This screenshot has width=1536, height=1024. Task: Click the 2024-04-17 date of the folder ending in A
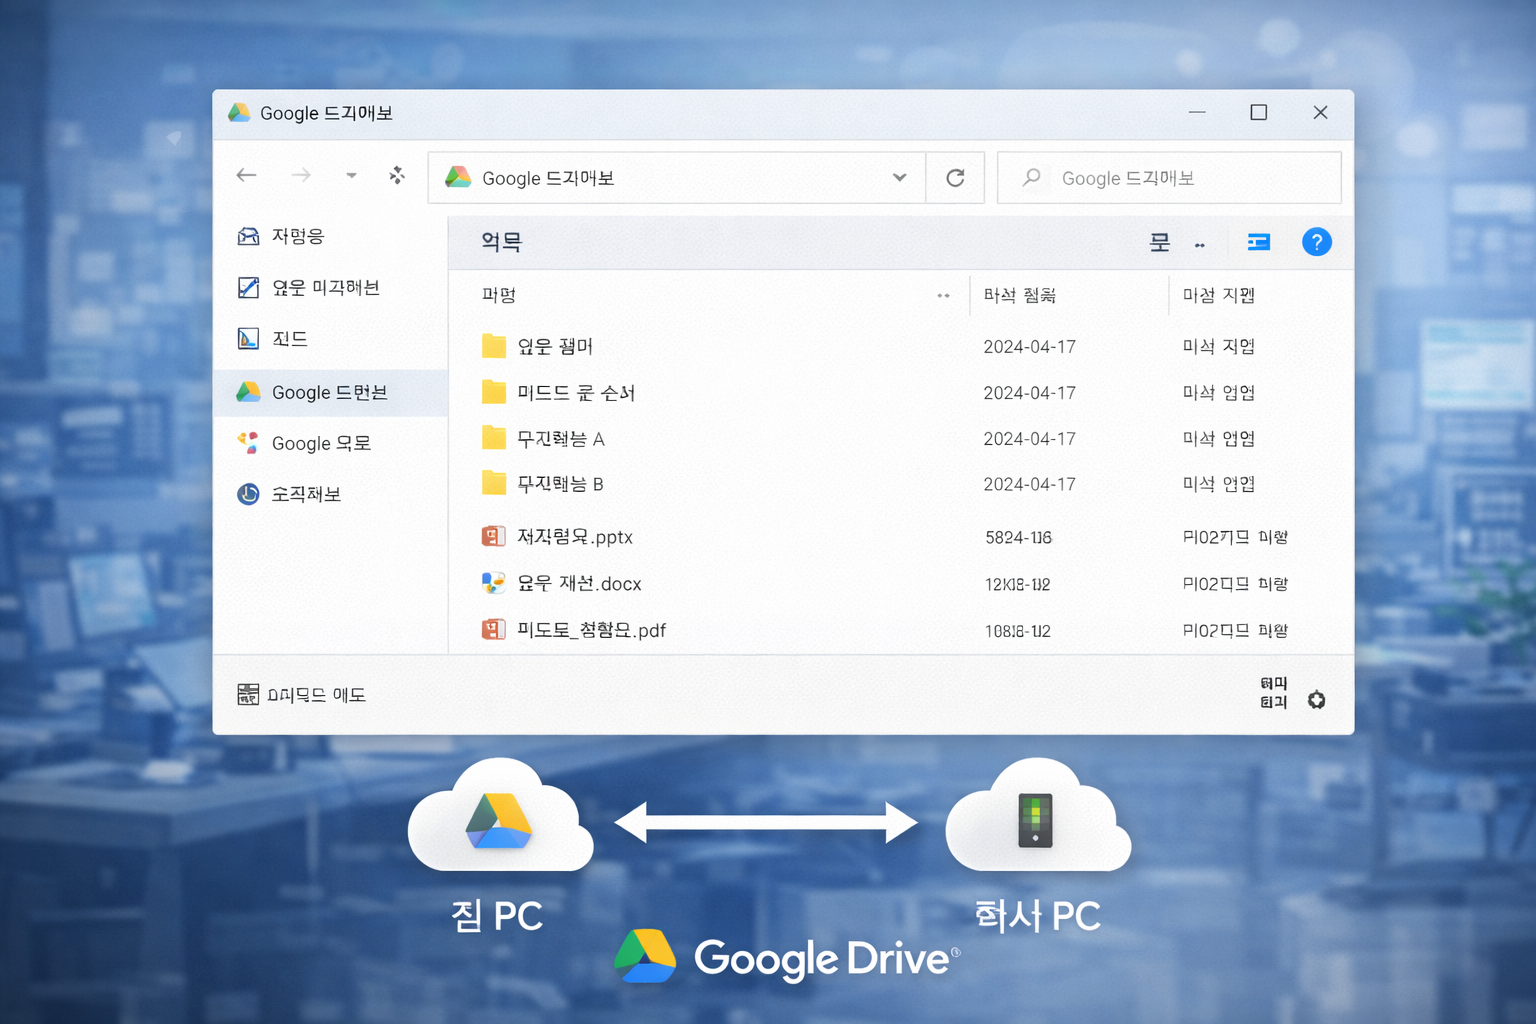coord(1029,439)
